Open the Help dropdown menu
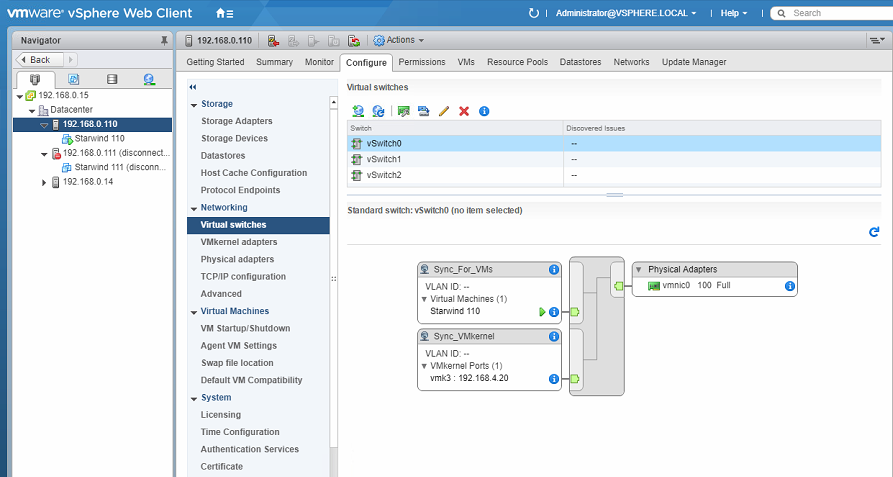Viewport: 893px width, 477px height. pyautogui.click(x=734, y=13)
